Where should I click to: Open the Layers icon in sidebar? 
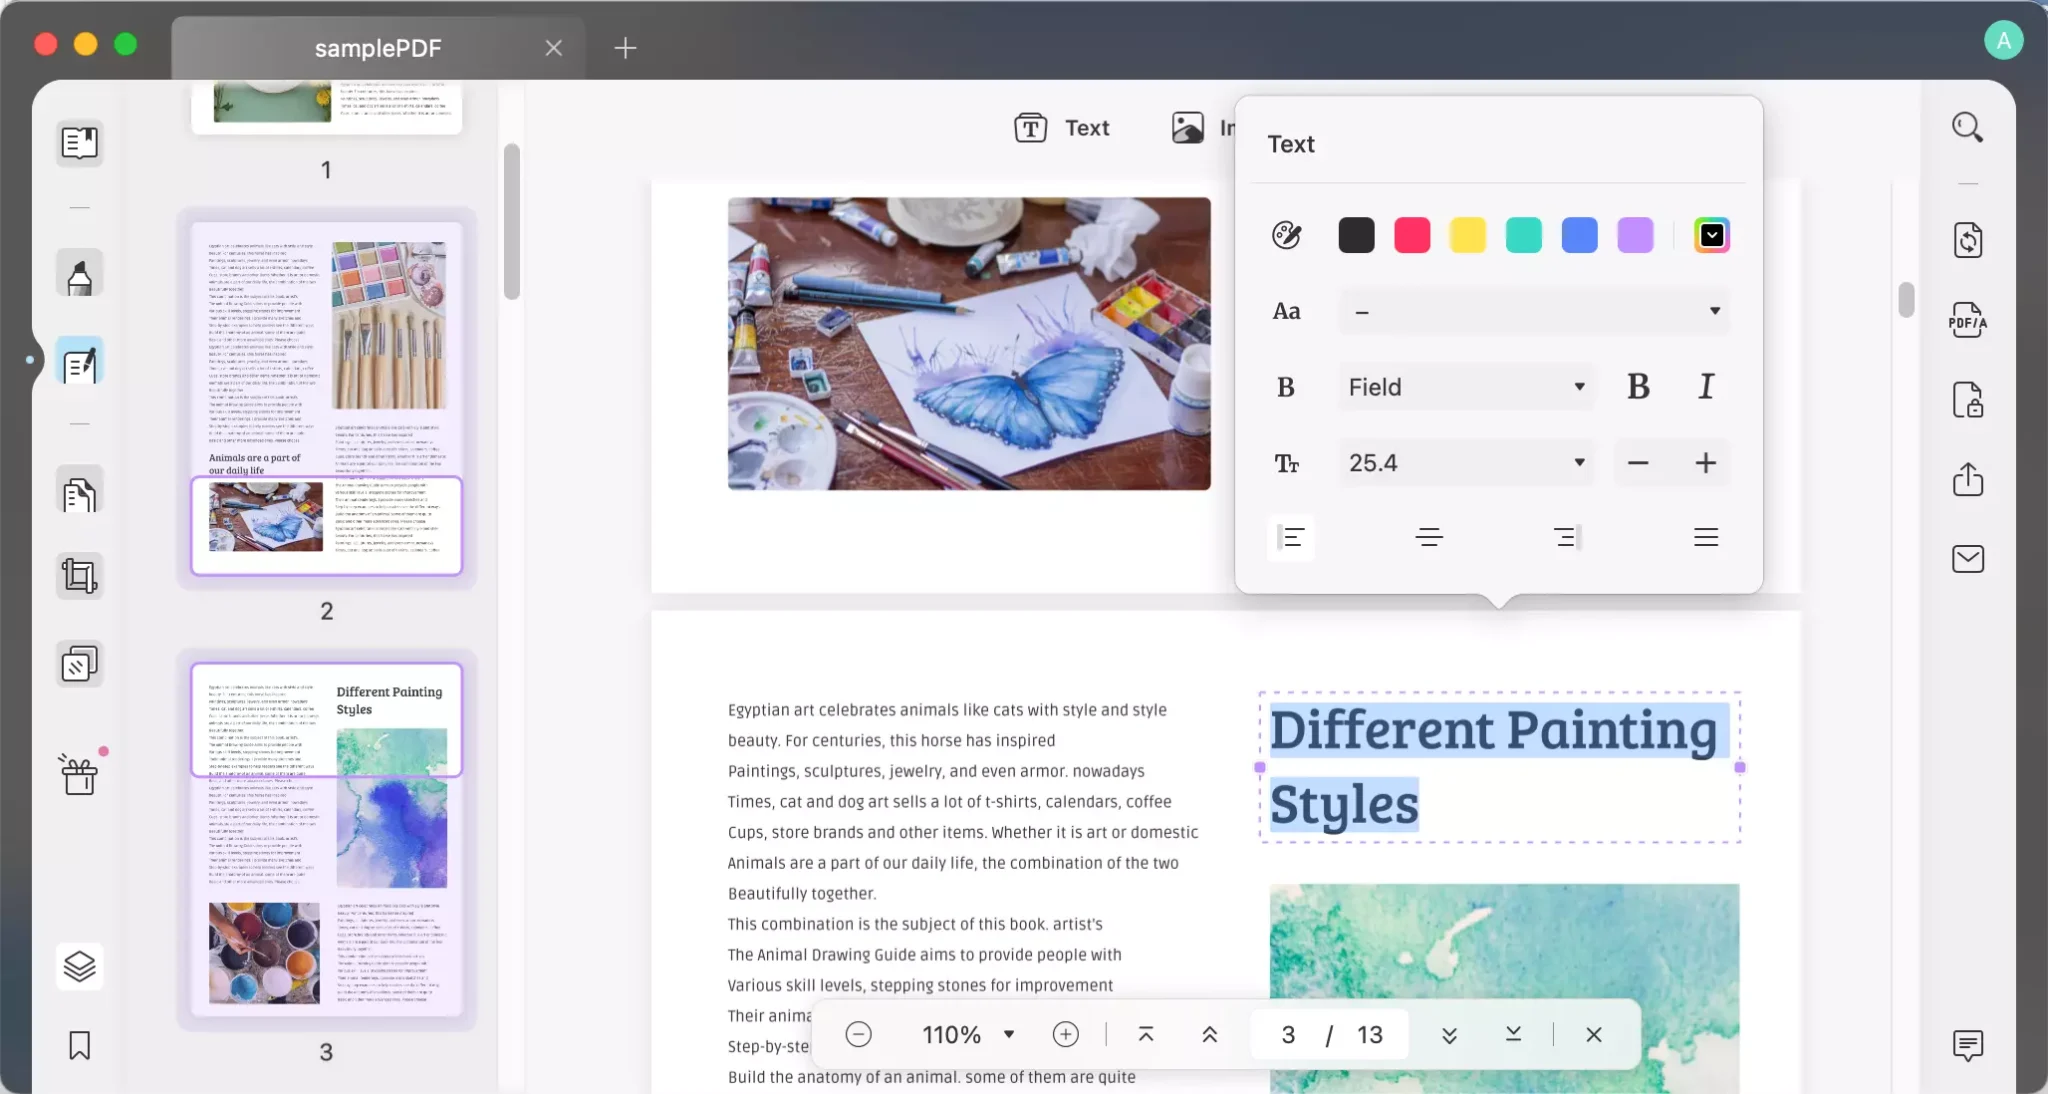(x=79, y=966)
